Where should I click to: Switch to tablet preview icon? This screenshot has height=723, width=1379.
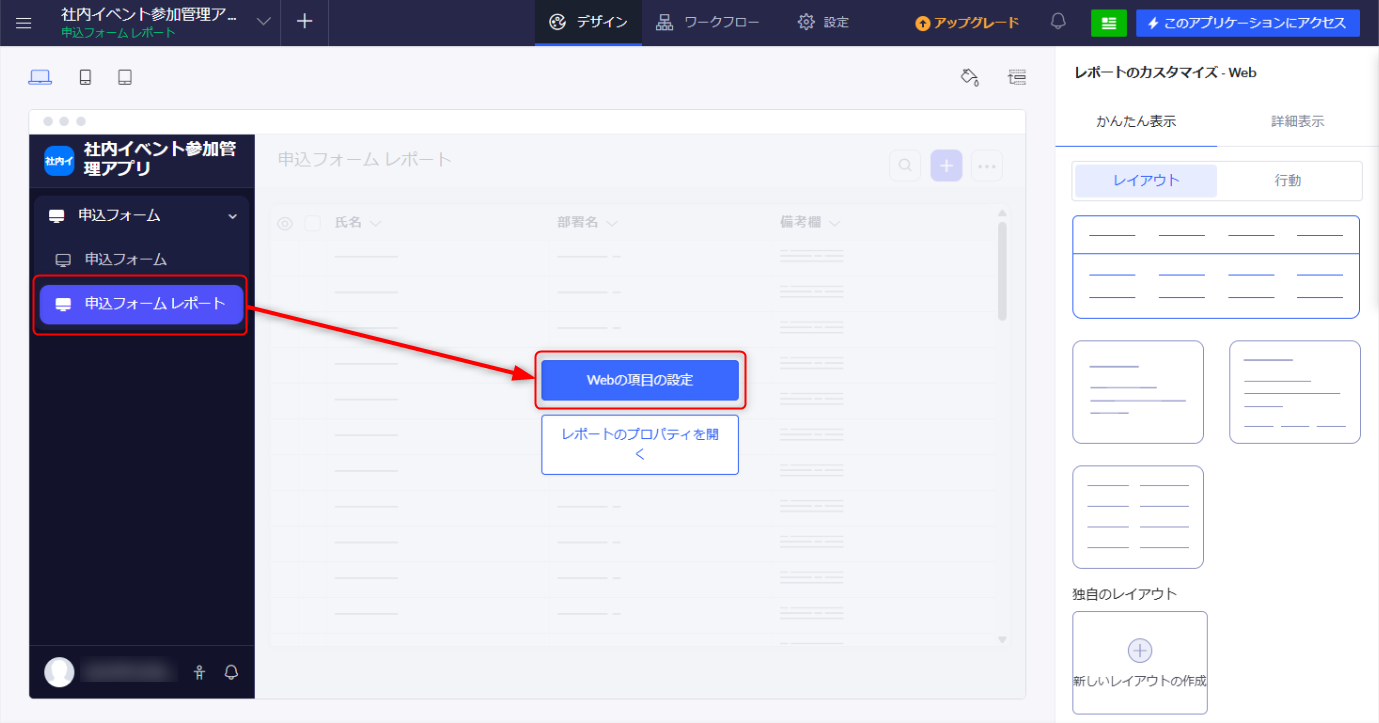tap(125, 77)
